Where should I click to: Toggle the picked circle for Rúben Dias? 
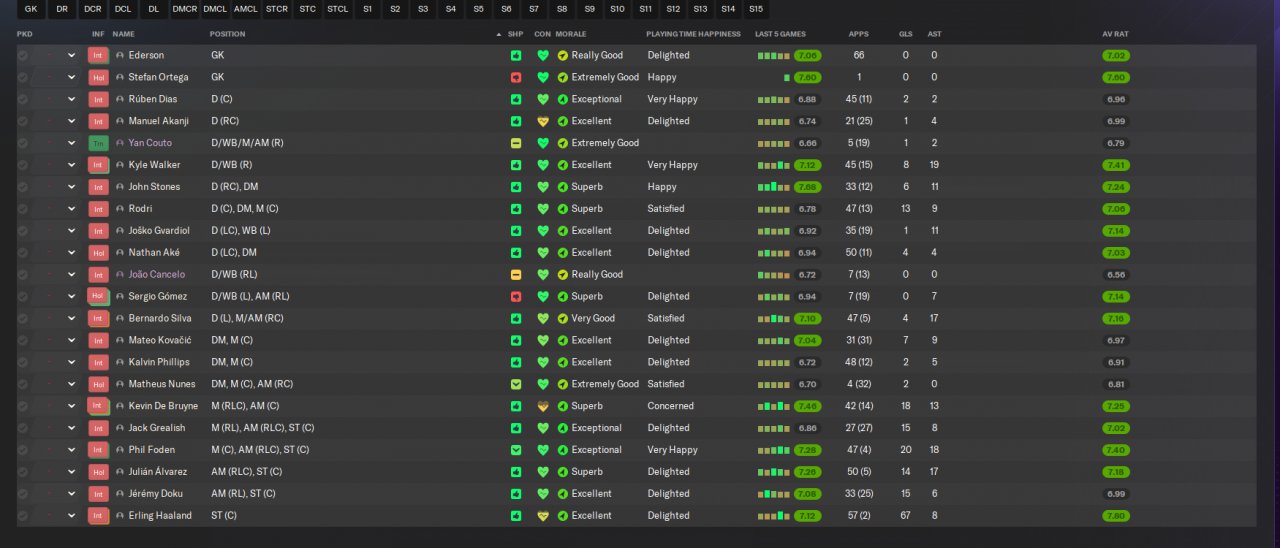23,99
